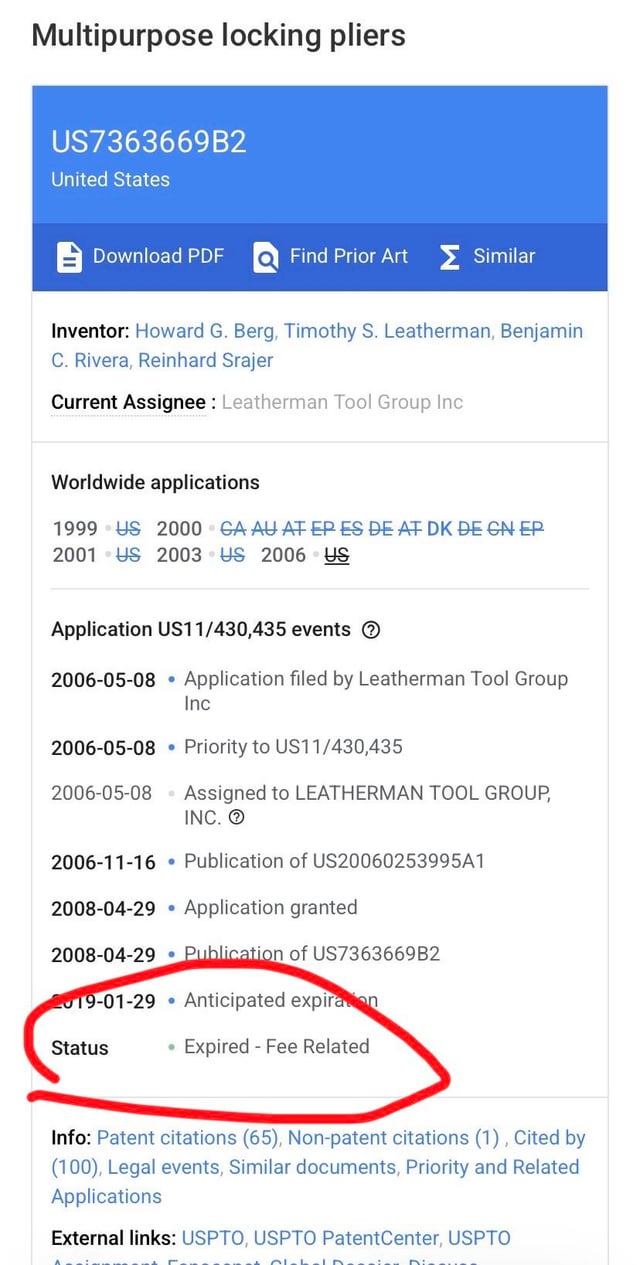Image resolution: width=640 pixels, height=1265 pixels.
Task: Open the CA worldwide application link
Action: coord(233,528)
